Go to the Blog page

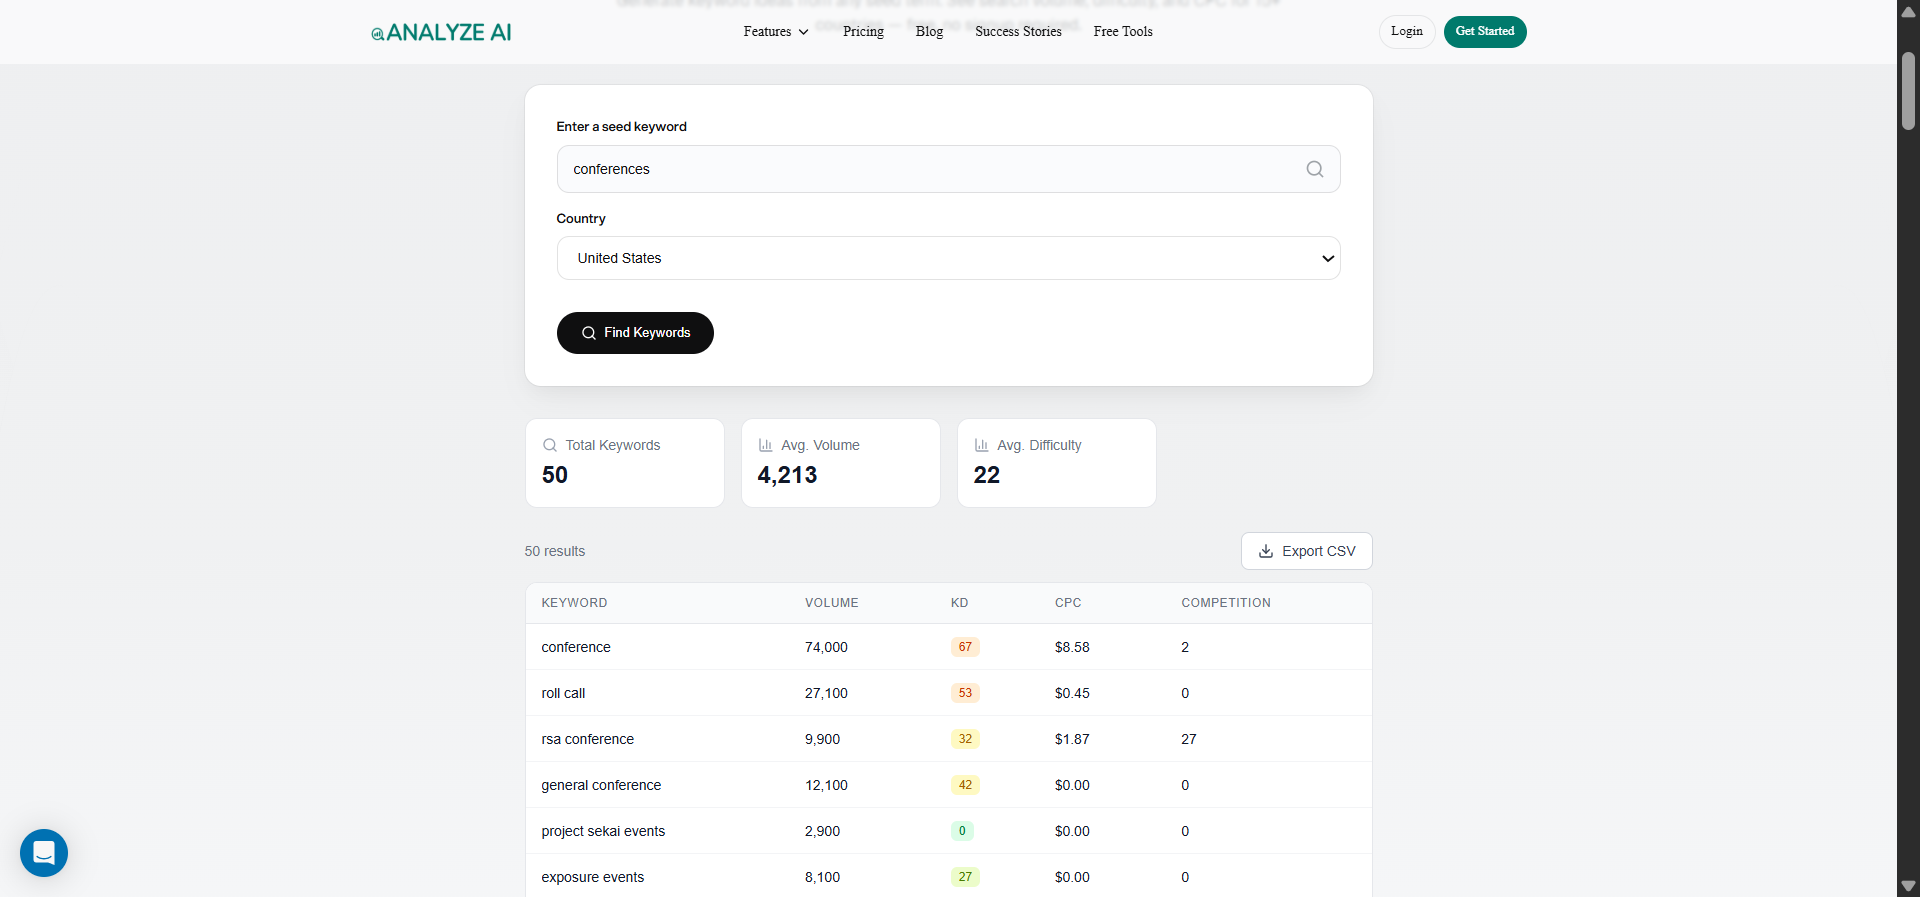pos(929,32)
